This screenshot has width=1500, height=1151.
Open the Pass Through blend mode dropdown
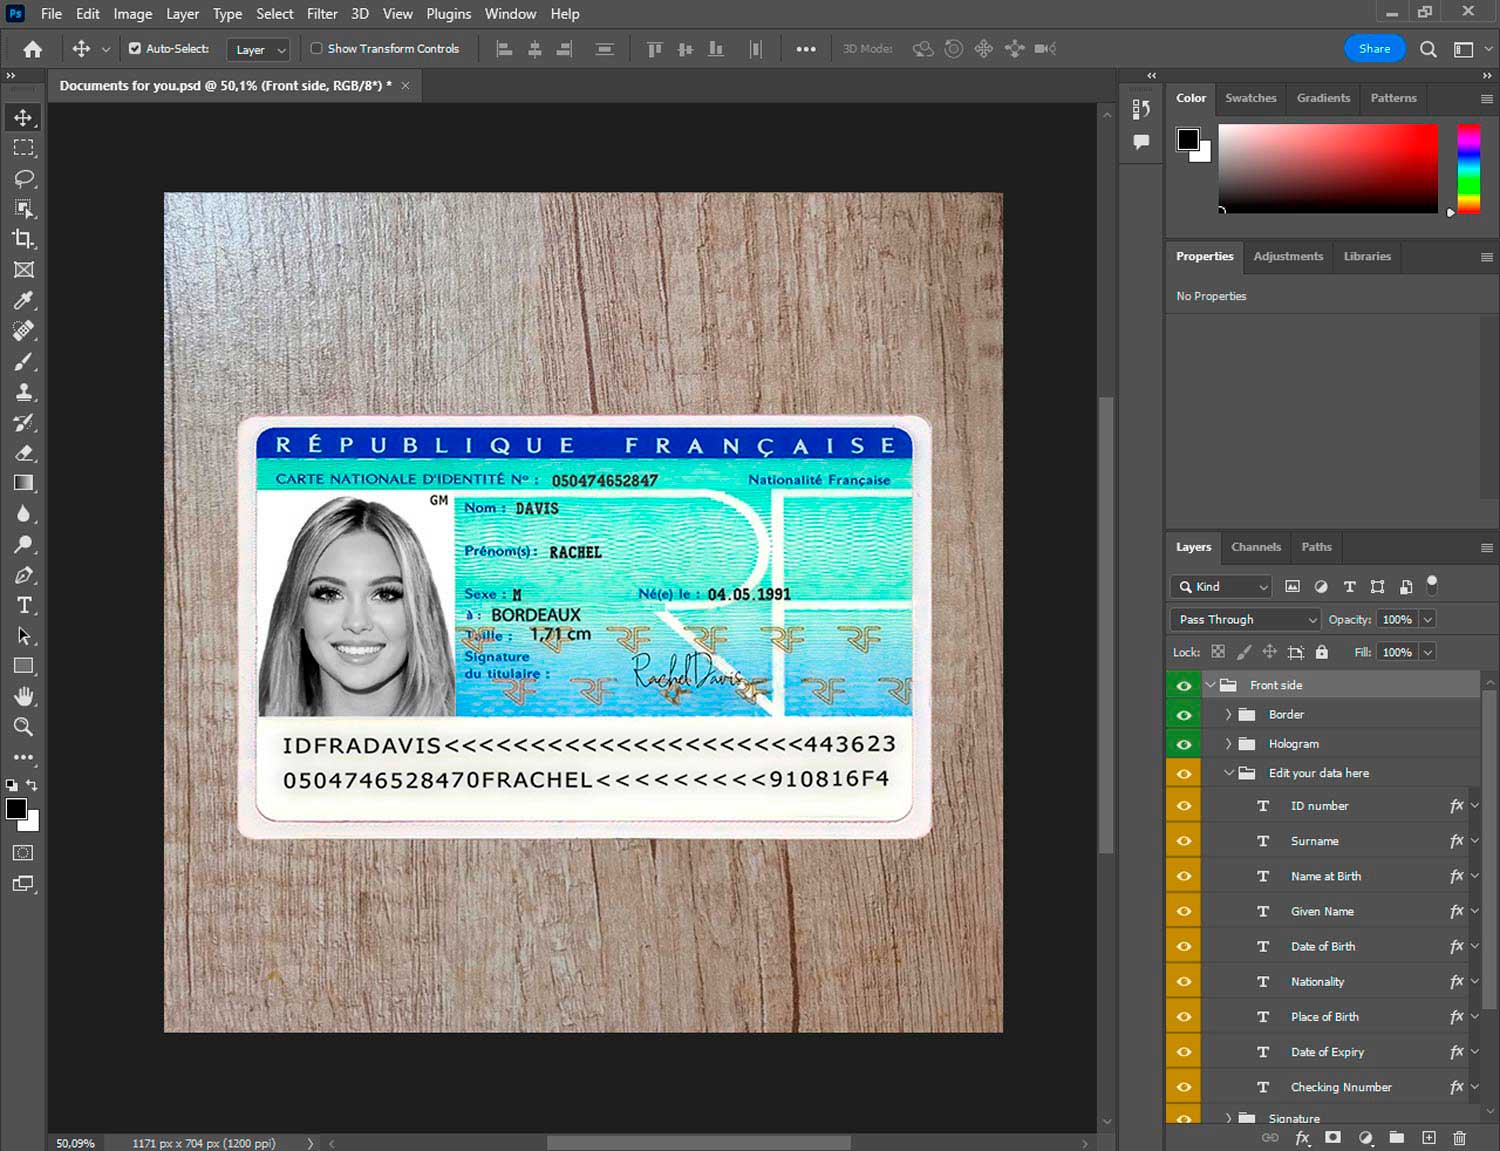coord(1245,619)
